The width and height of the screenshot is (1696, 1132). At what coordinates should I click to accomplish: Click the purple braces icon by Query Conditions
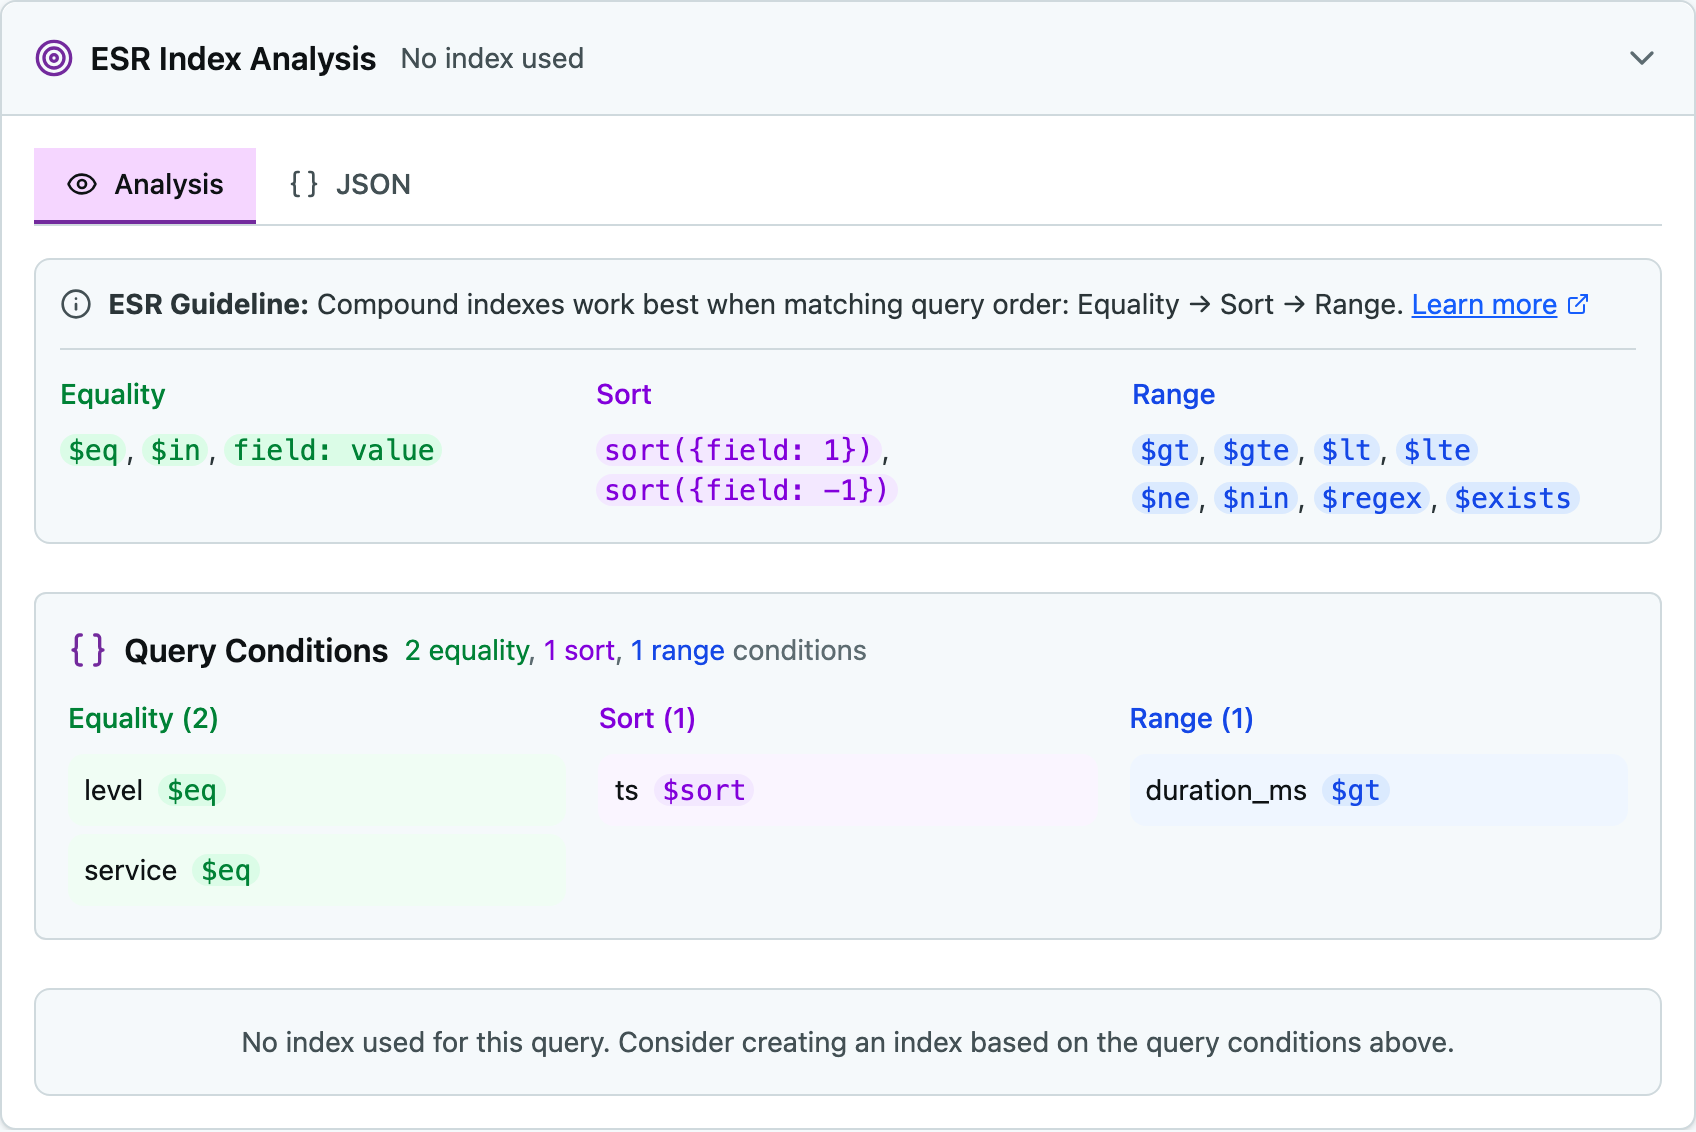[x=88, y=650]
